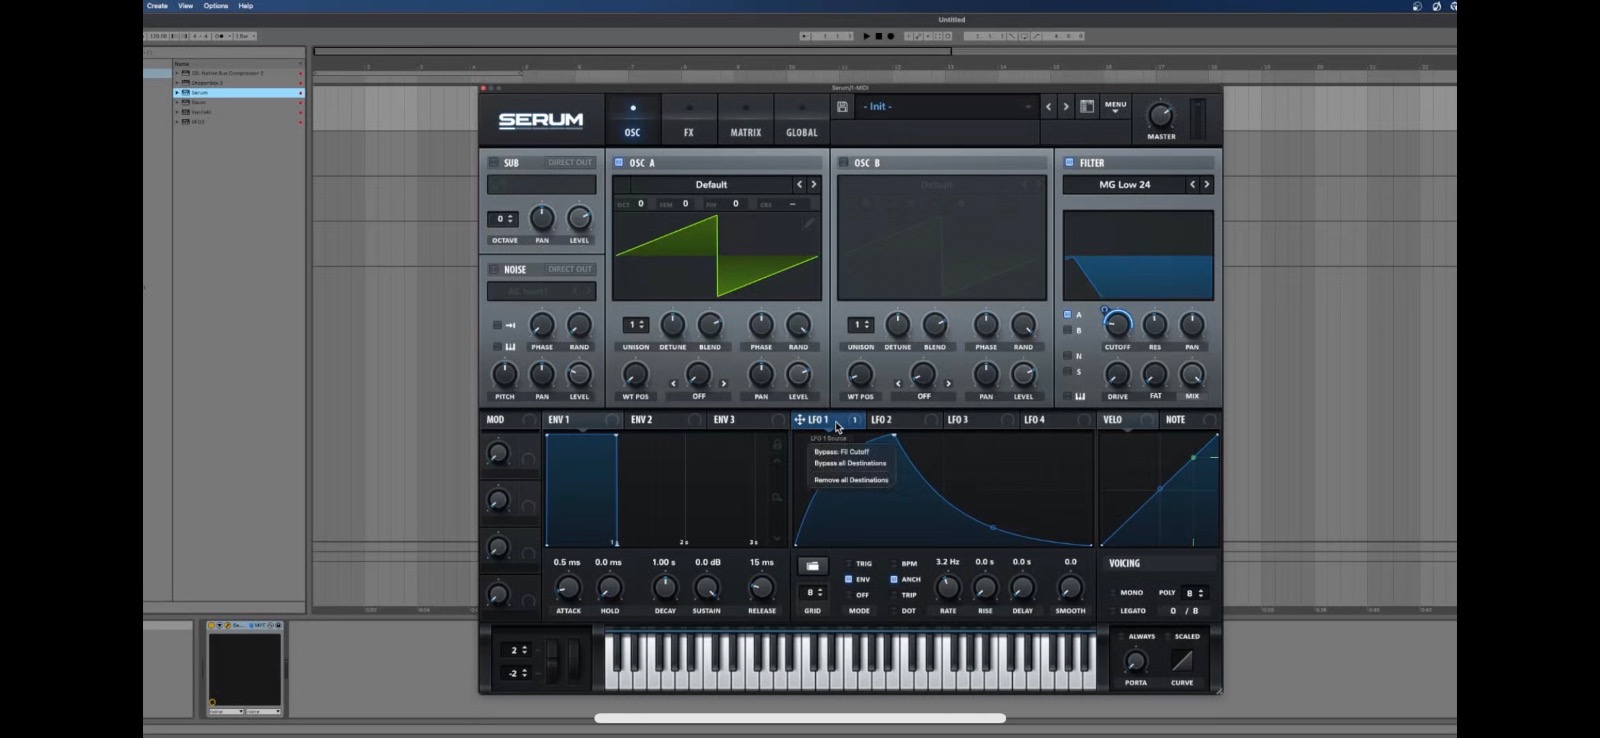
Task: Adjust OSC A unison voice stepper
Action: coord(636,325)
